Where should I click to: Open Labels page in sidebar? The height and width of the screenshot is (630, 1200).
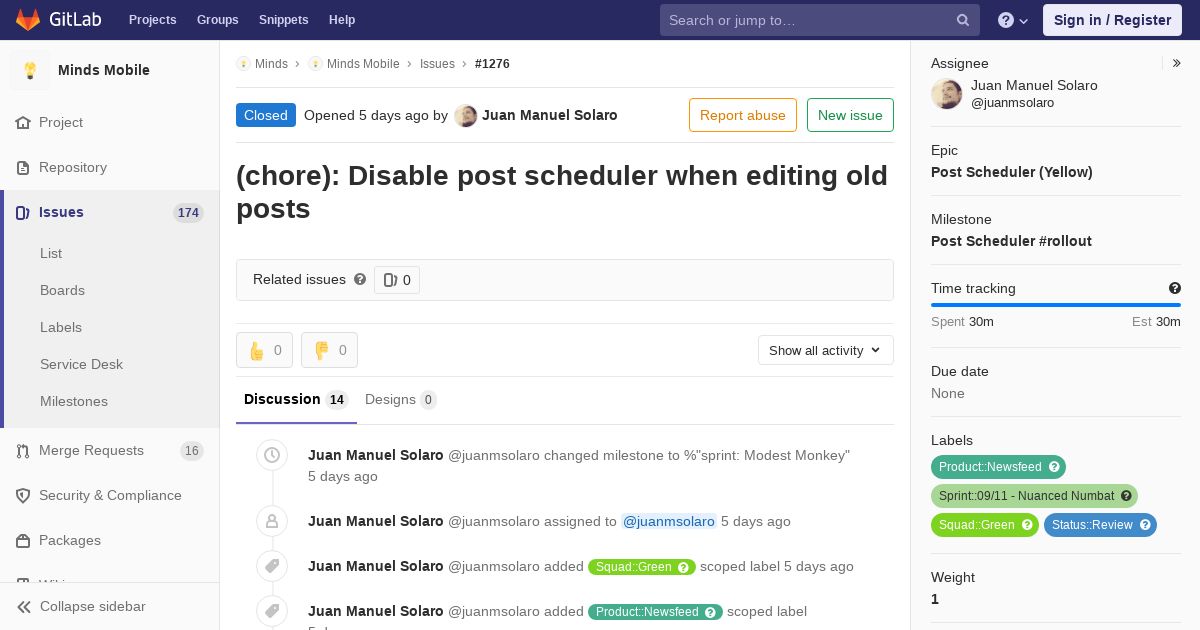61,327
